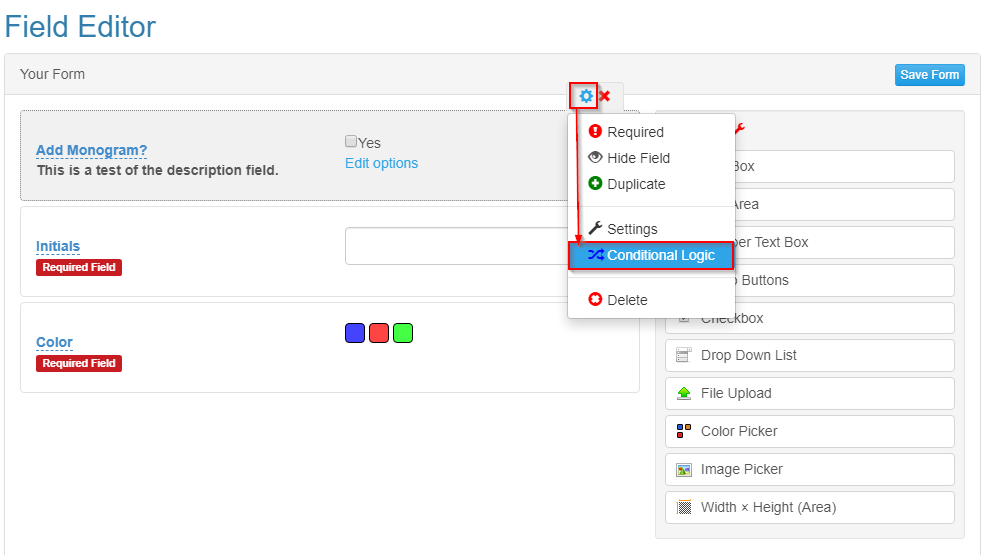Viewport: 985px width, 555px height.
Task: Click the green File Upload arrow icon
Action: click(x=683, y=393)
